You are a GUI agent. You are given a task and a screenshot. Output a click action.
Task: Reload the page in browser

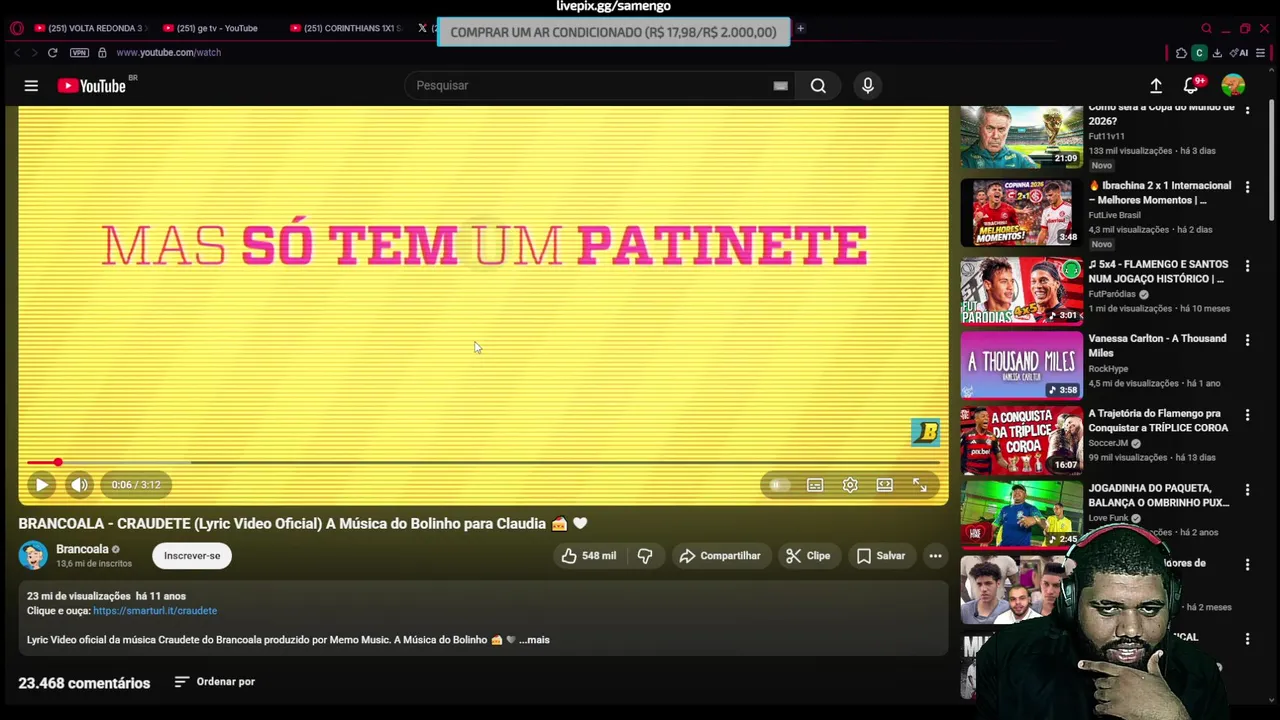pos(52,53)
